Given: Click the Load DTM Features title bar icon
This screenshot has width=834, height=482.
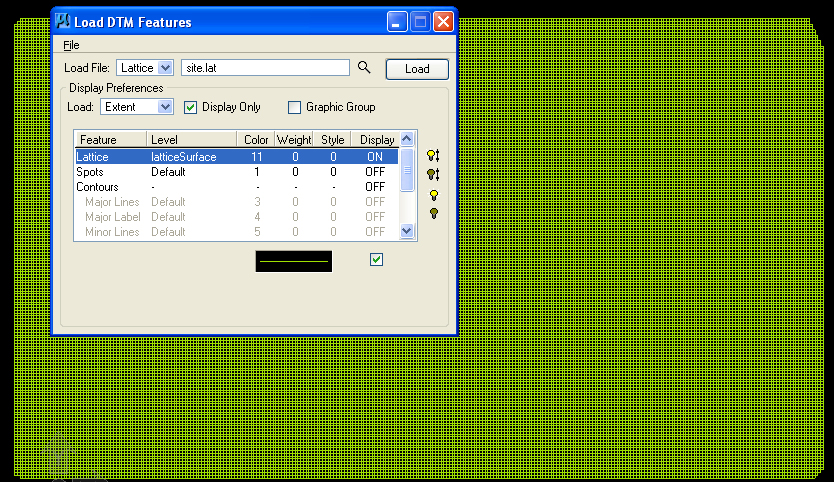Looking at the screenshot, I should pyautogui.click(x=63, y=21).
